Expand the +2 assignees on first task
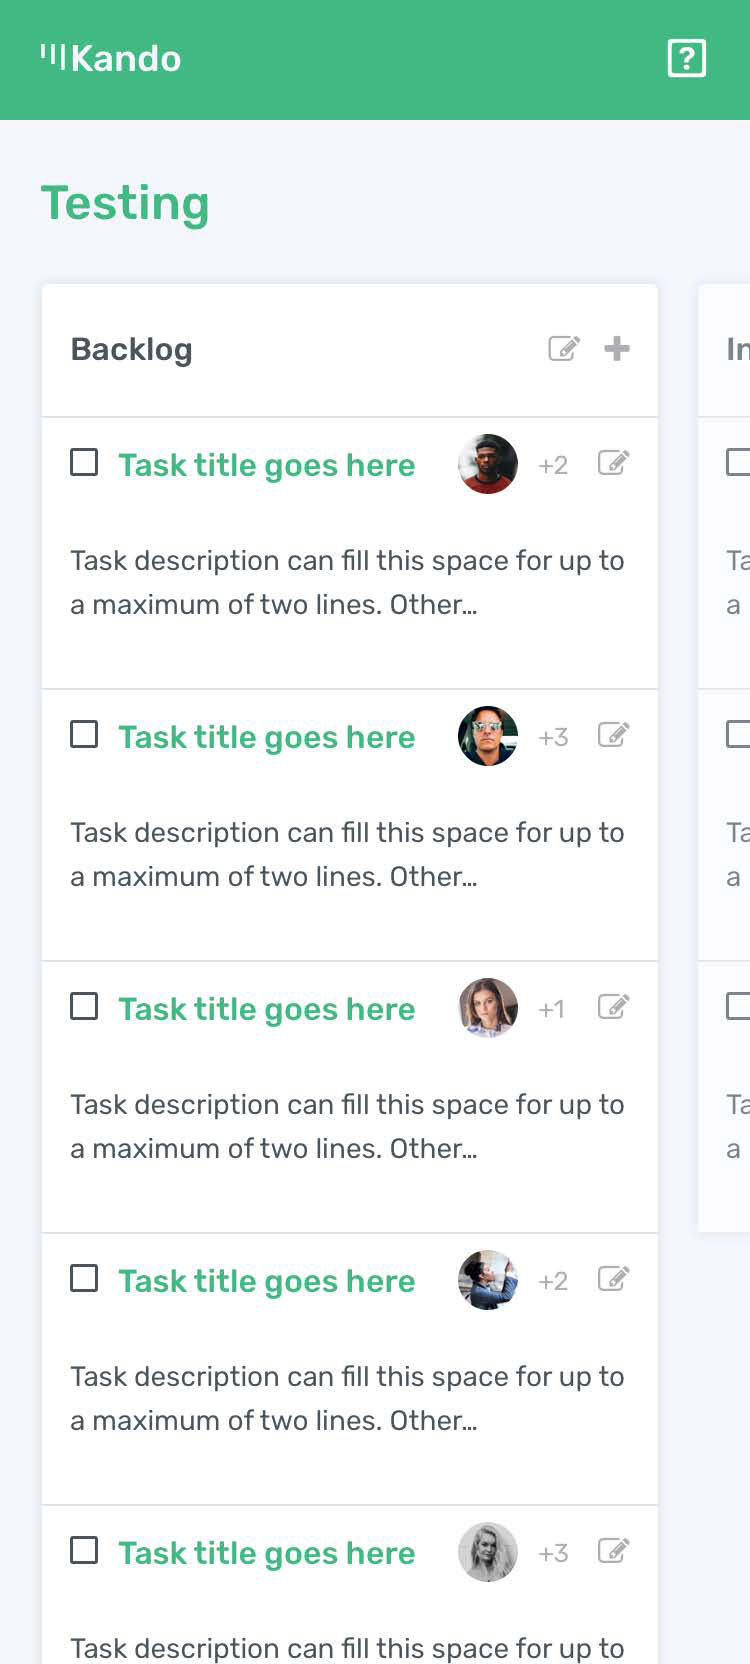Screen dimensions: 750x1664 [553, 465]
